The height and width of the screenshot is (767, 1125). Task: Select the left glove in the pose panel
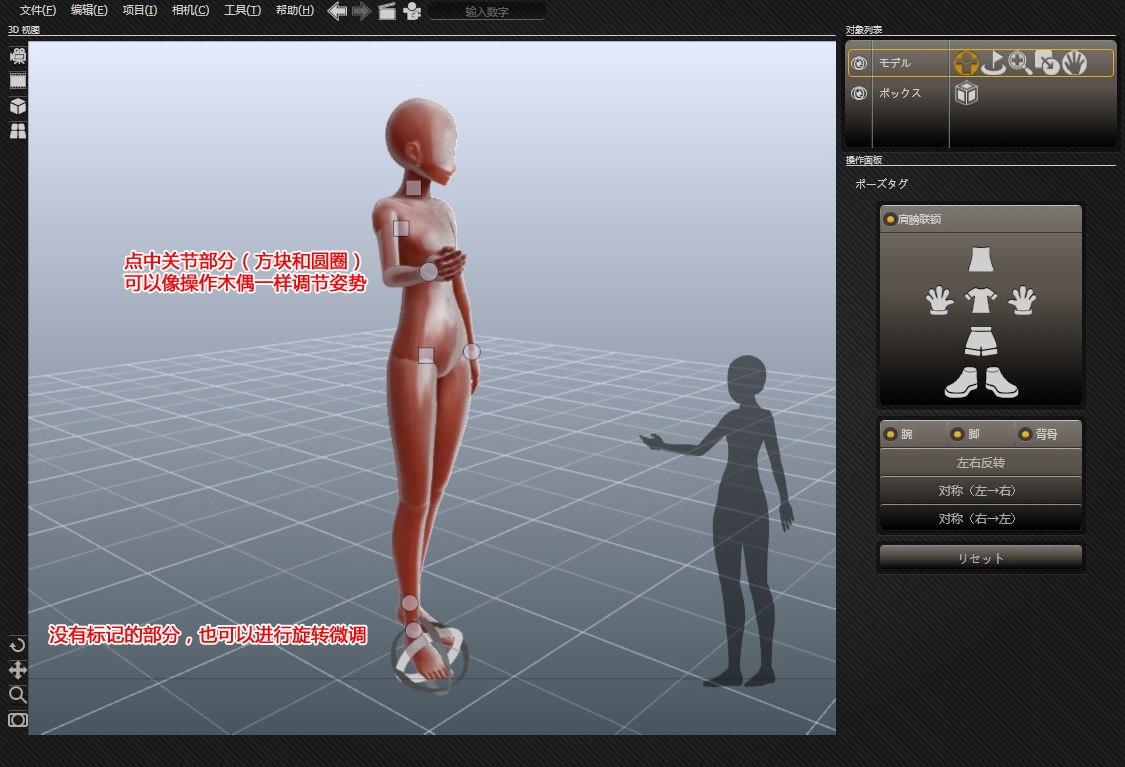tap(938, 300)
